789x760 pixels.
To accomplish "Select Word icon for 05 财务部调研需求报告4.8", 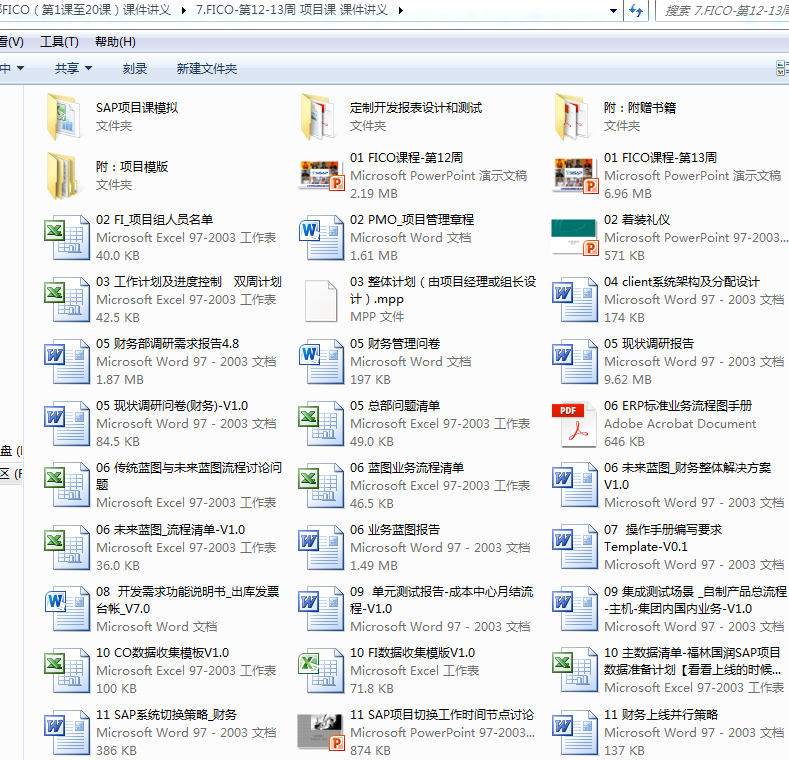I will [x=67, y=361].
